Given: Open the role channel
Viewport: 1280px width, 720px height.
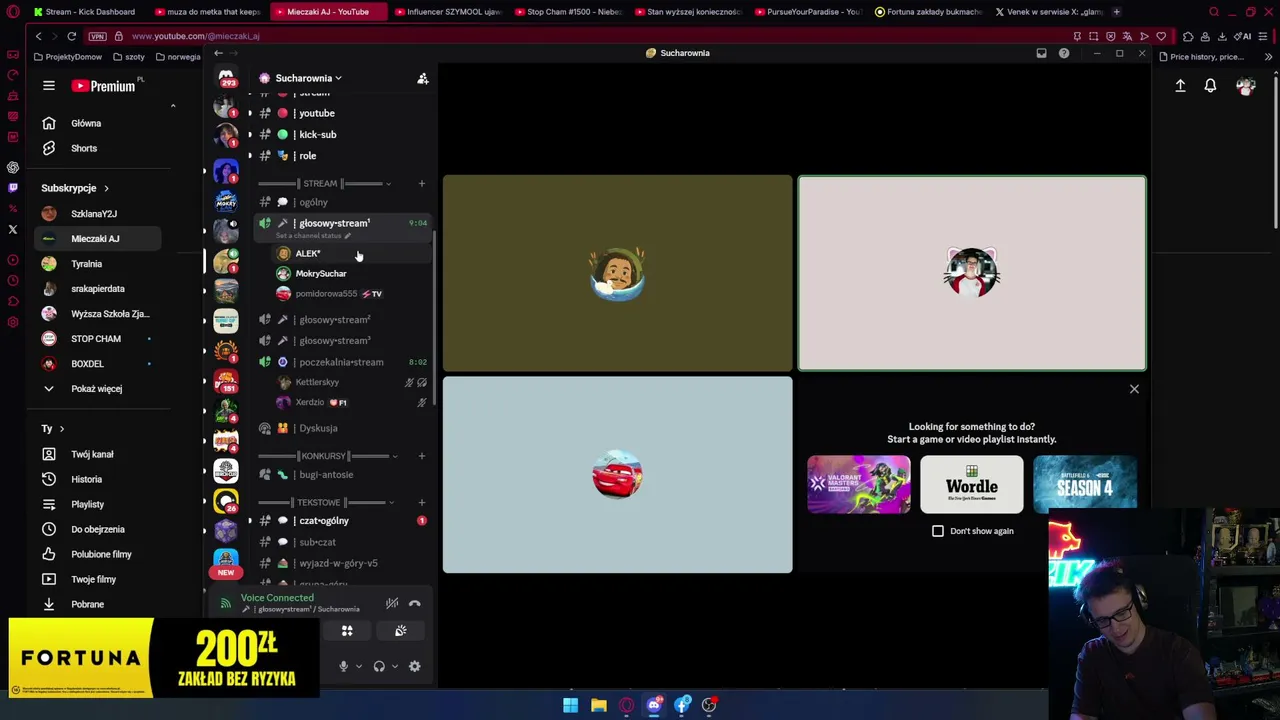Looking at the screenshot, I should tap(340, 156).
